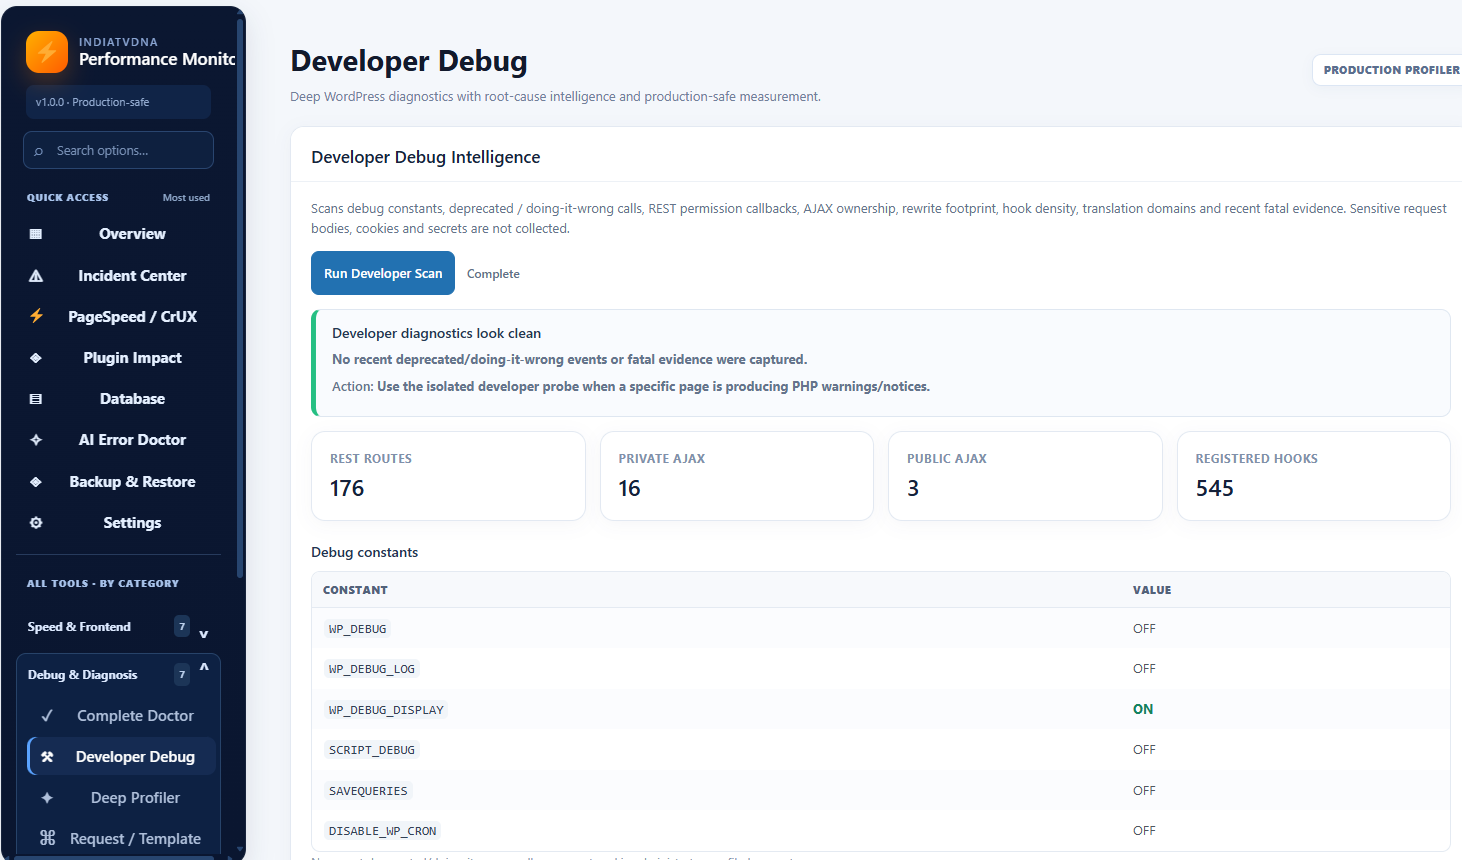Click the Private AJAX 16 card

pos(737,476)
